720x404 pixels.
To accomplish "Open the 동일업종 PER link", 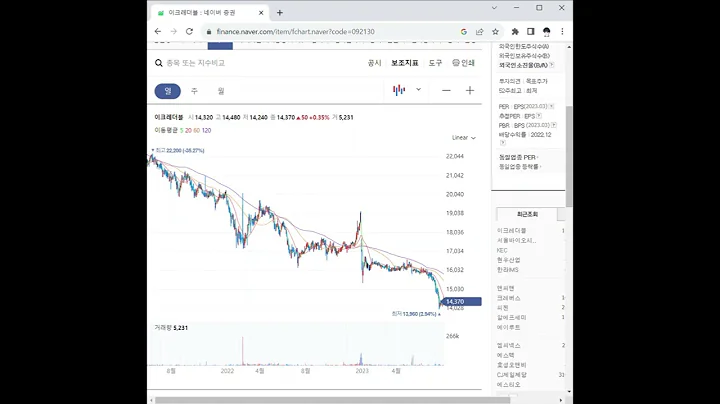I will tap(518, 157).
